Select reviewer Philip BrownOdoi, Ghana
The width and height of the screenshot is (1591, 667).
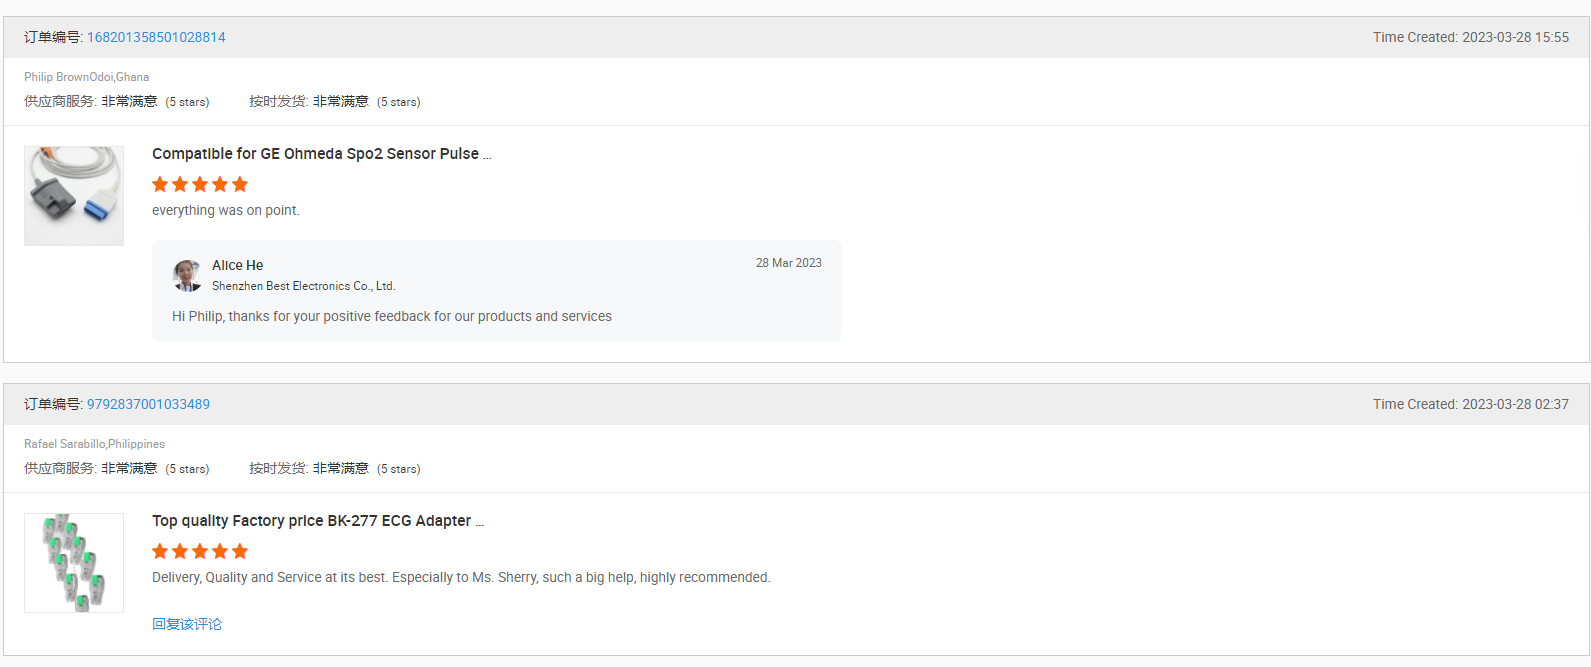click(87, 77)
